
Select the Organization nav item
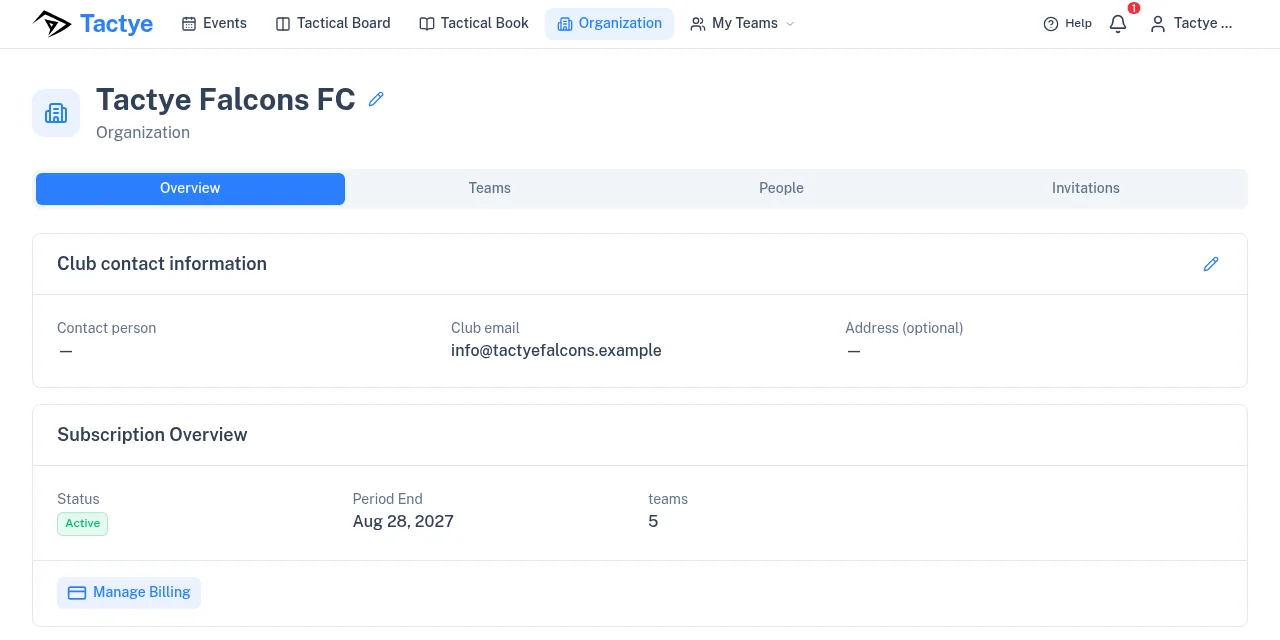pos(609,24)
